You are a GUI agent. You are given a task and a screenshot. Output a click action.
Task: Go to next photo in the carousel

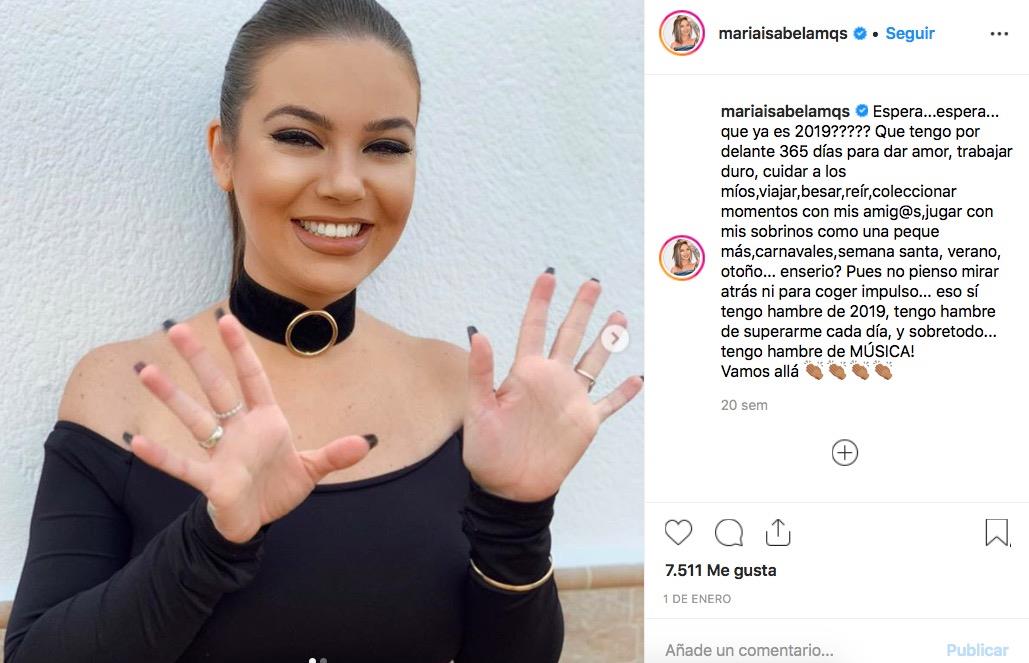point(615,339)
